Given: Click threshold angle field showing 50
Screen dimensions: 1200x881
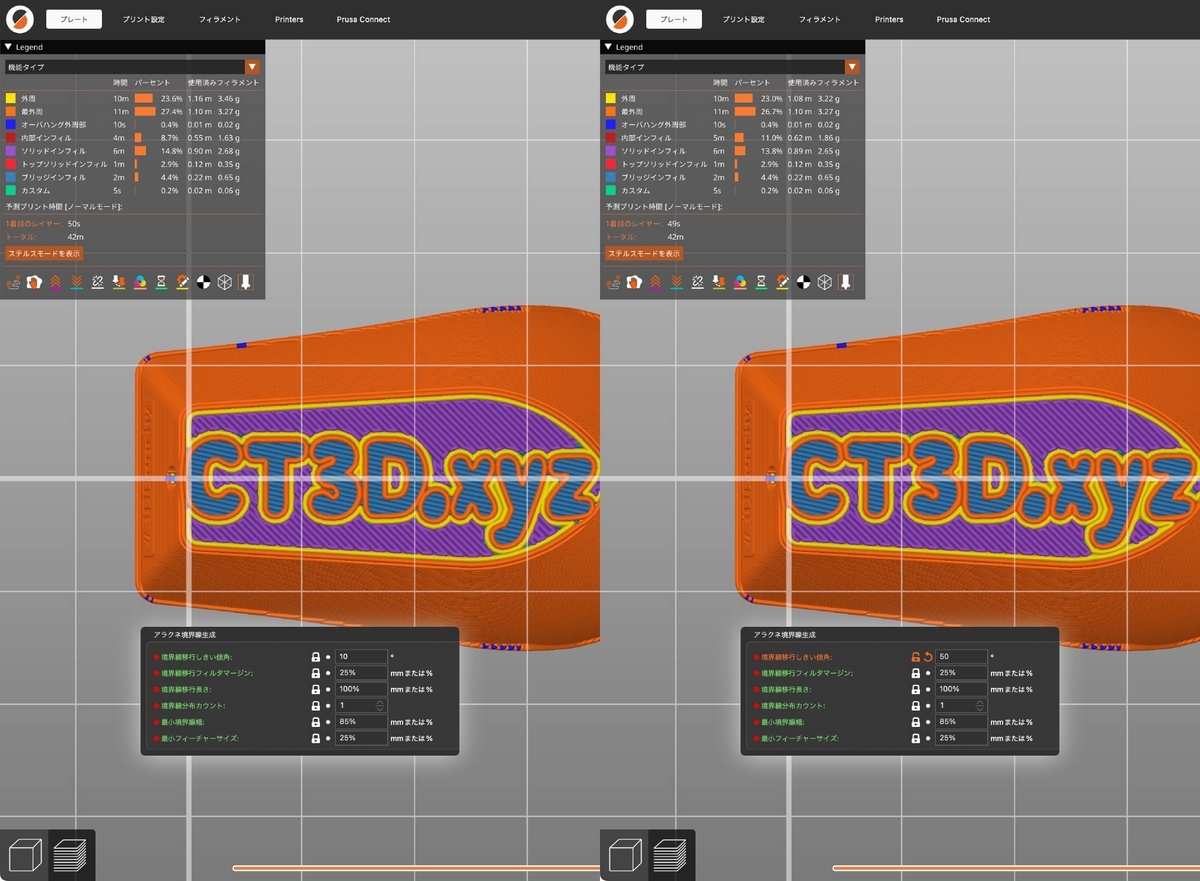Looking at the screenshot, I should (x=961, y=657).
